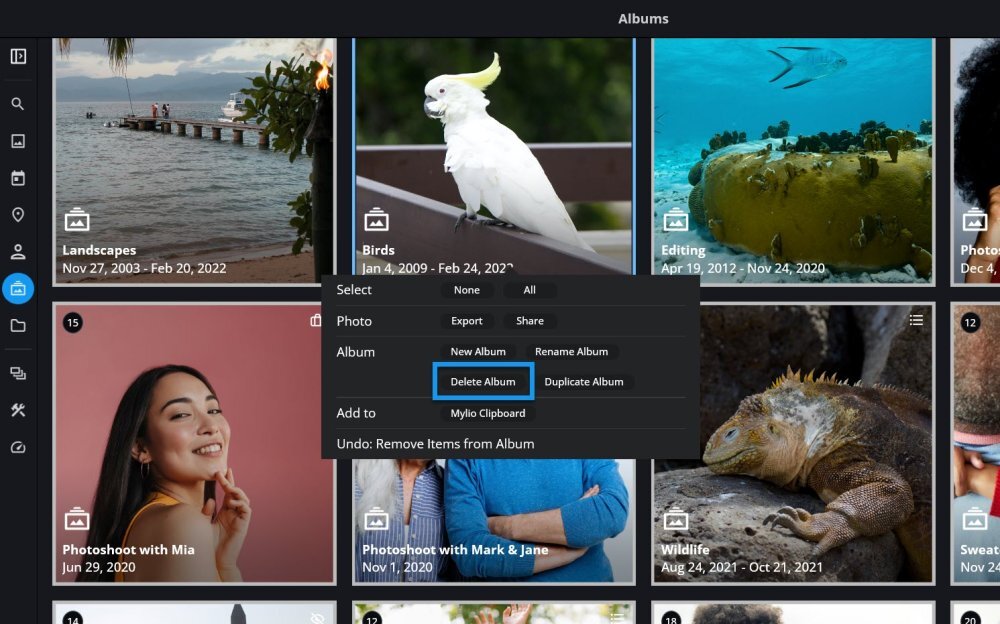Select the Albums view icon in sidebar
The width and height of the screenshot is (1000, 624).
(18, 289)
